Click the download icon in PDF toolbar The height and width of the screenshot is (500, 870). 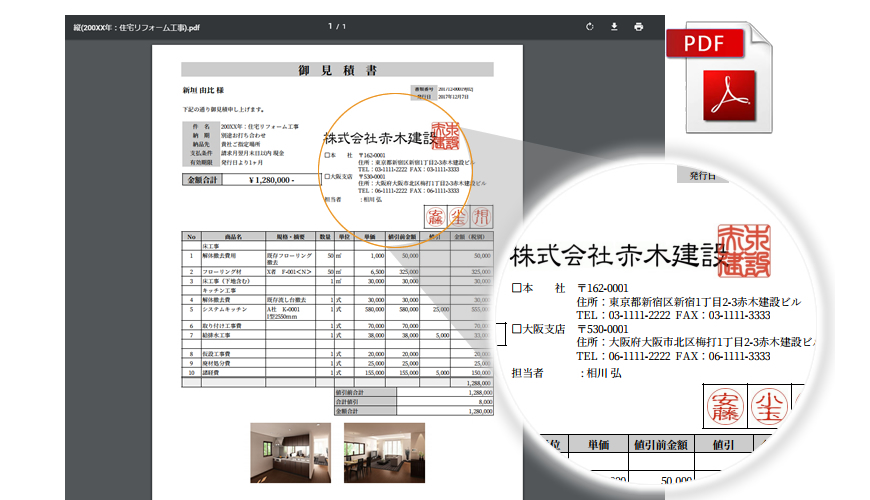[614, 27]
